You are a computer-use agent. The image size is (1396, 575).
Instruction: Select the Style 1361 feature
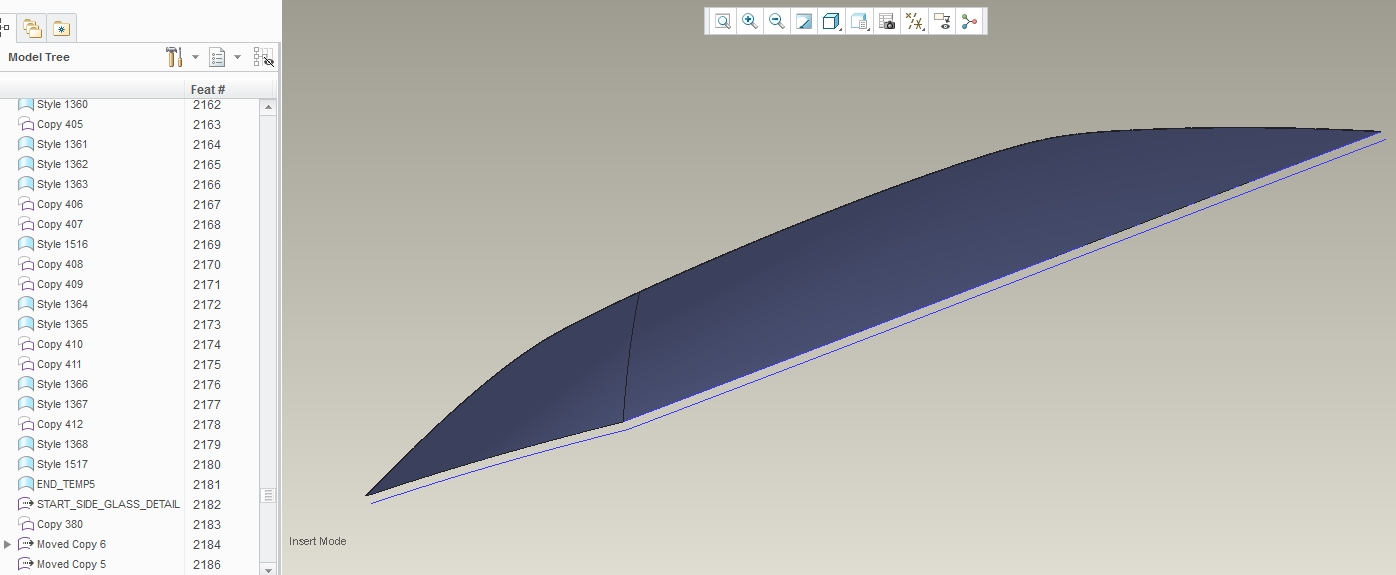pyautogui.click(x=62, y=144)
